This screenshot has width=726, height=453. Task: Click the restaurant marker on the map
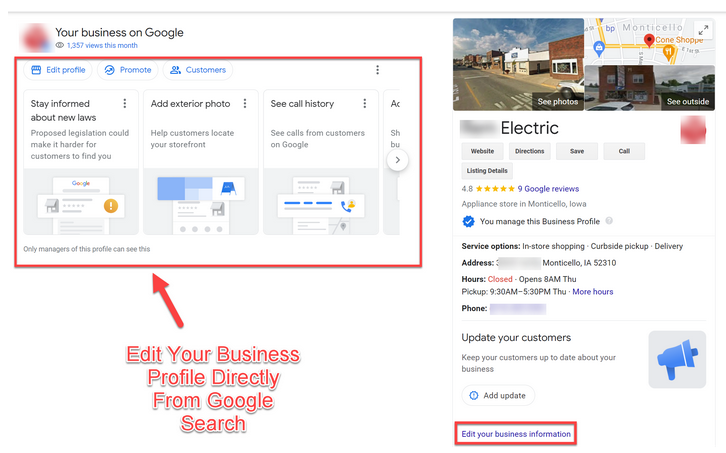(x=668, y=53)
